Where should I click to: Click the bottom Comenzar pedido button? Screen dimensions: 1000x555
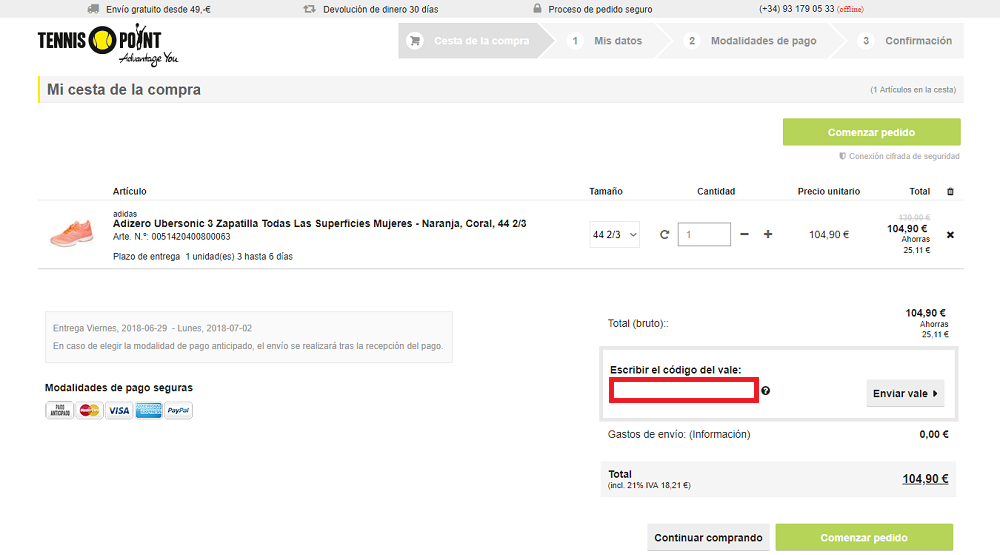coord(864,537)
